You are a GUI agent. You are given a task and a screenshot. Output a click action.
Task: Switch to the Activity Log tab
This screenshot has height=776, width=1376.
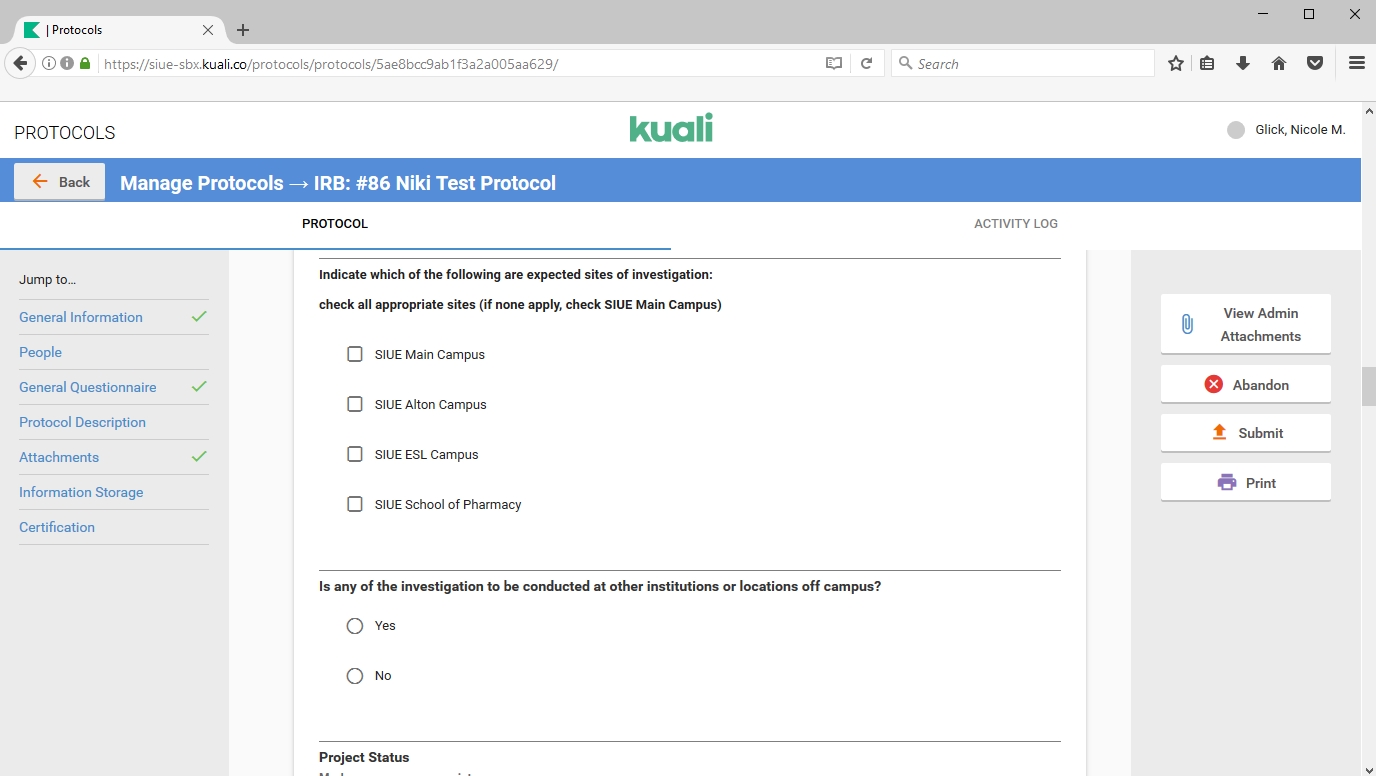[1015, 224]
